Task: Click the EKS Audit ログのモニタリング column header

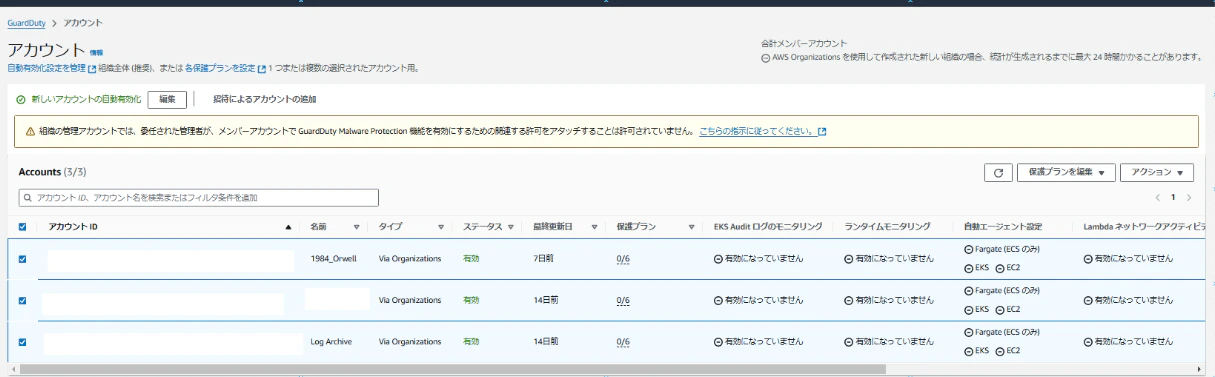Action: (768, 227)
